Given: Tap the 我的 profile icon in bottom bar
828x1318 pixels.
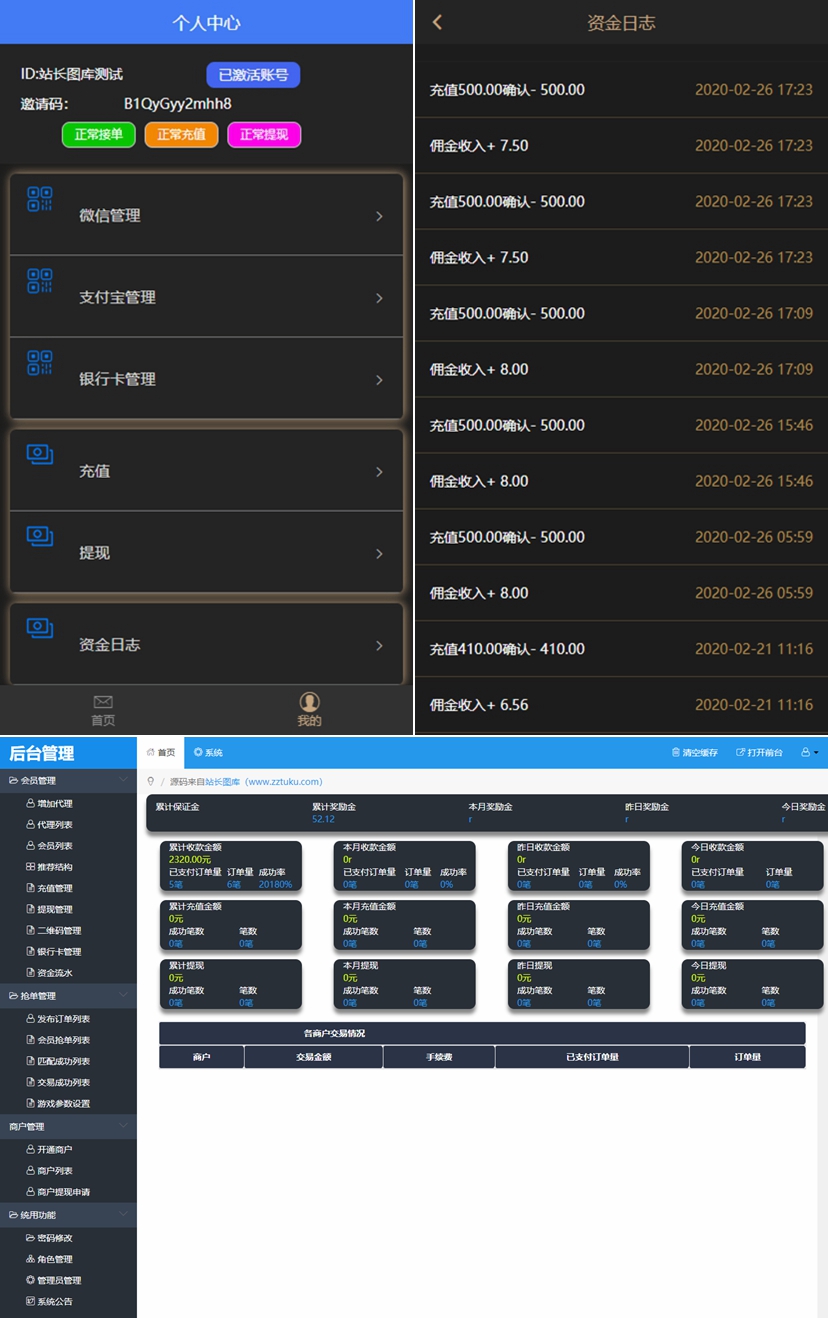Looking at the screenshot, I should click(x=310, y=702).
